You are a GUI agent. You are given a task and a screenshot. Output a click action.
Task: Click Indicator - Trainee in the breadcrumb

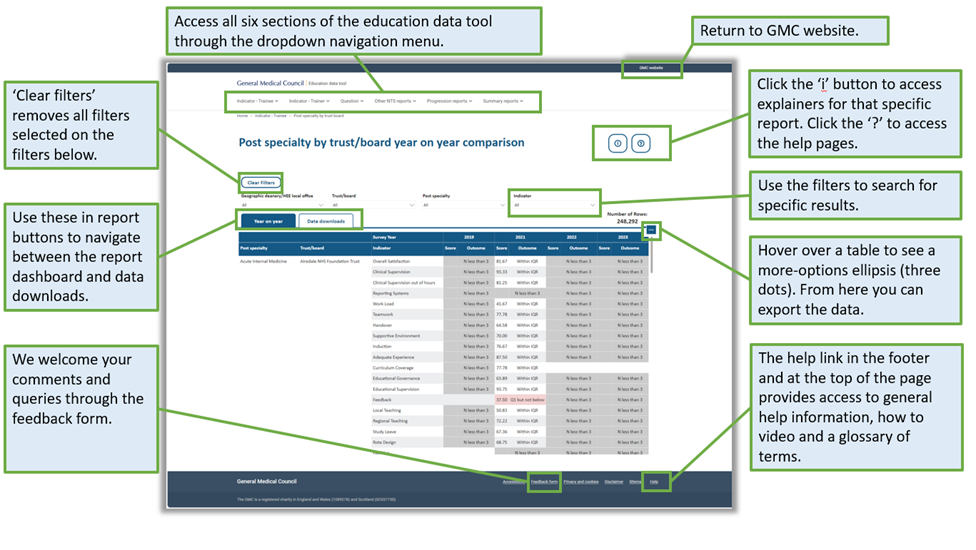coord(270,116)
